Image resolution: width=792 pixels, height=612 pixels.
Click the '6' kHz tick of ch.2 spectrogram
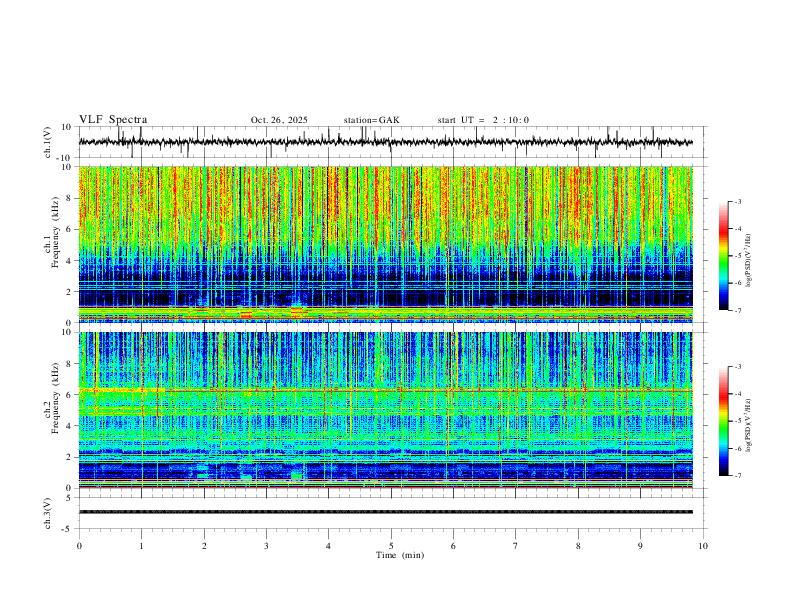pyautogui.click(x=70, y=394)
